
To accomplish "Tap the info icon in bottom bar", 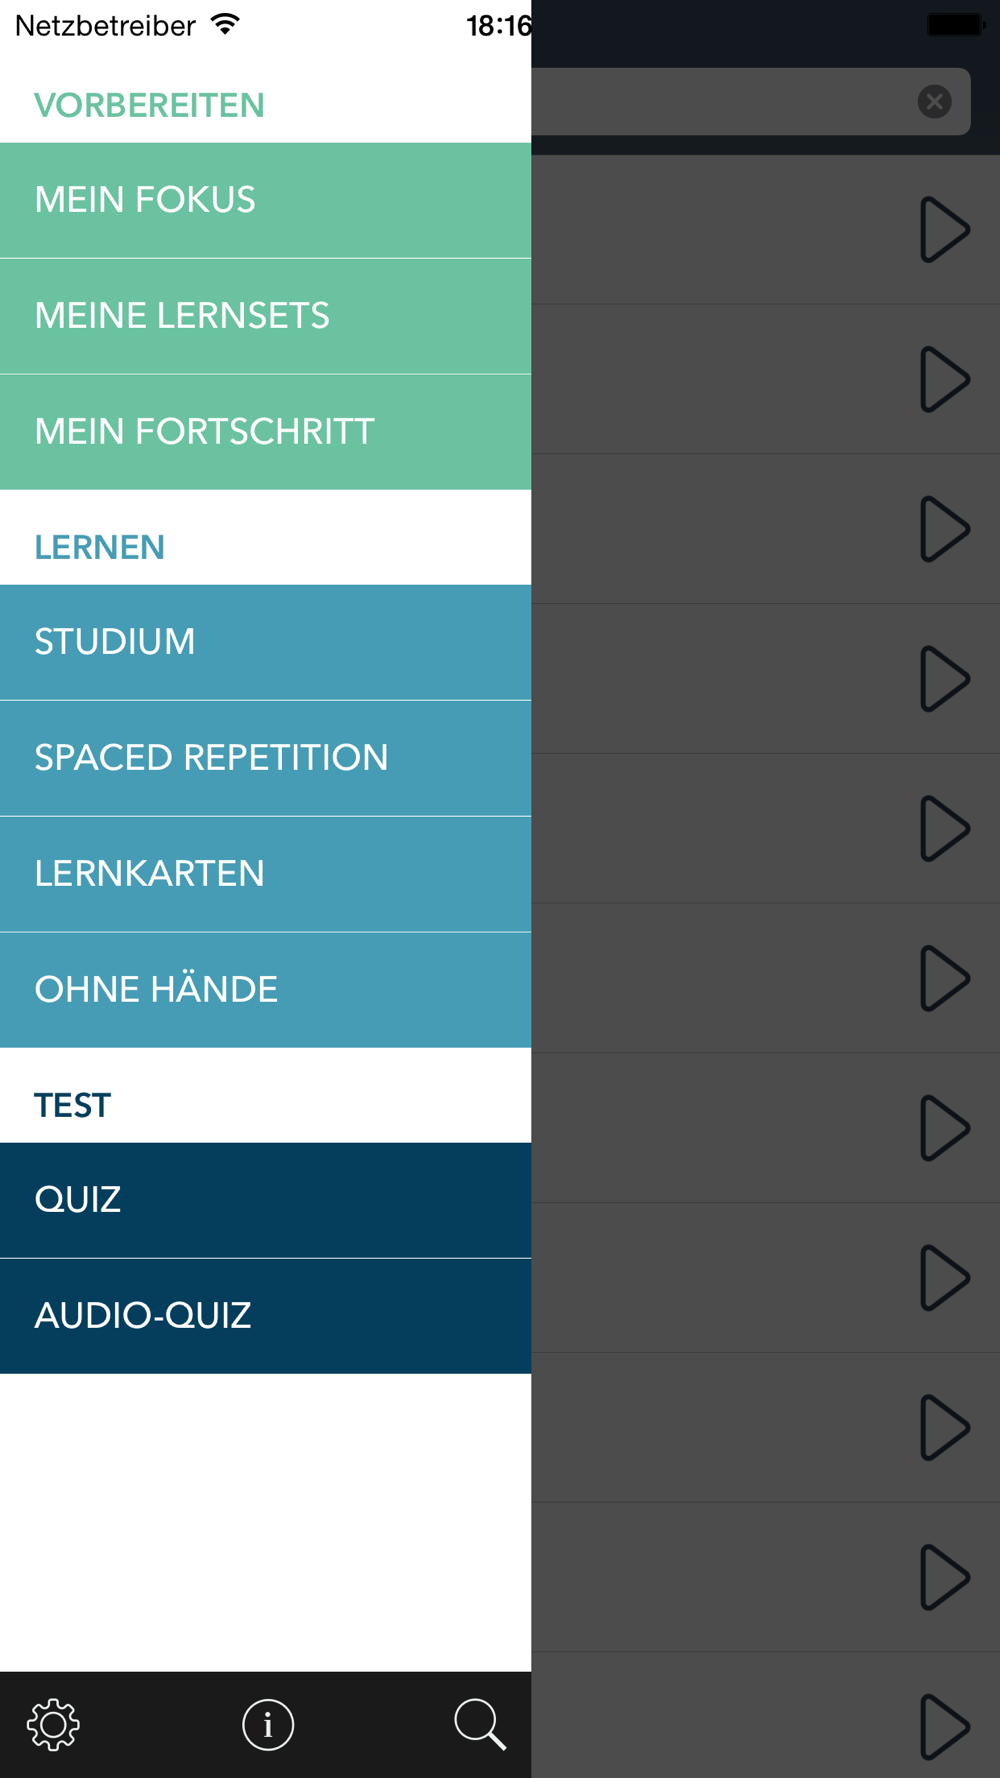I will [x=268, y=1724].
